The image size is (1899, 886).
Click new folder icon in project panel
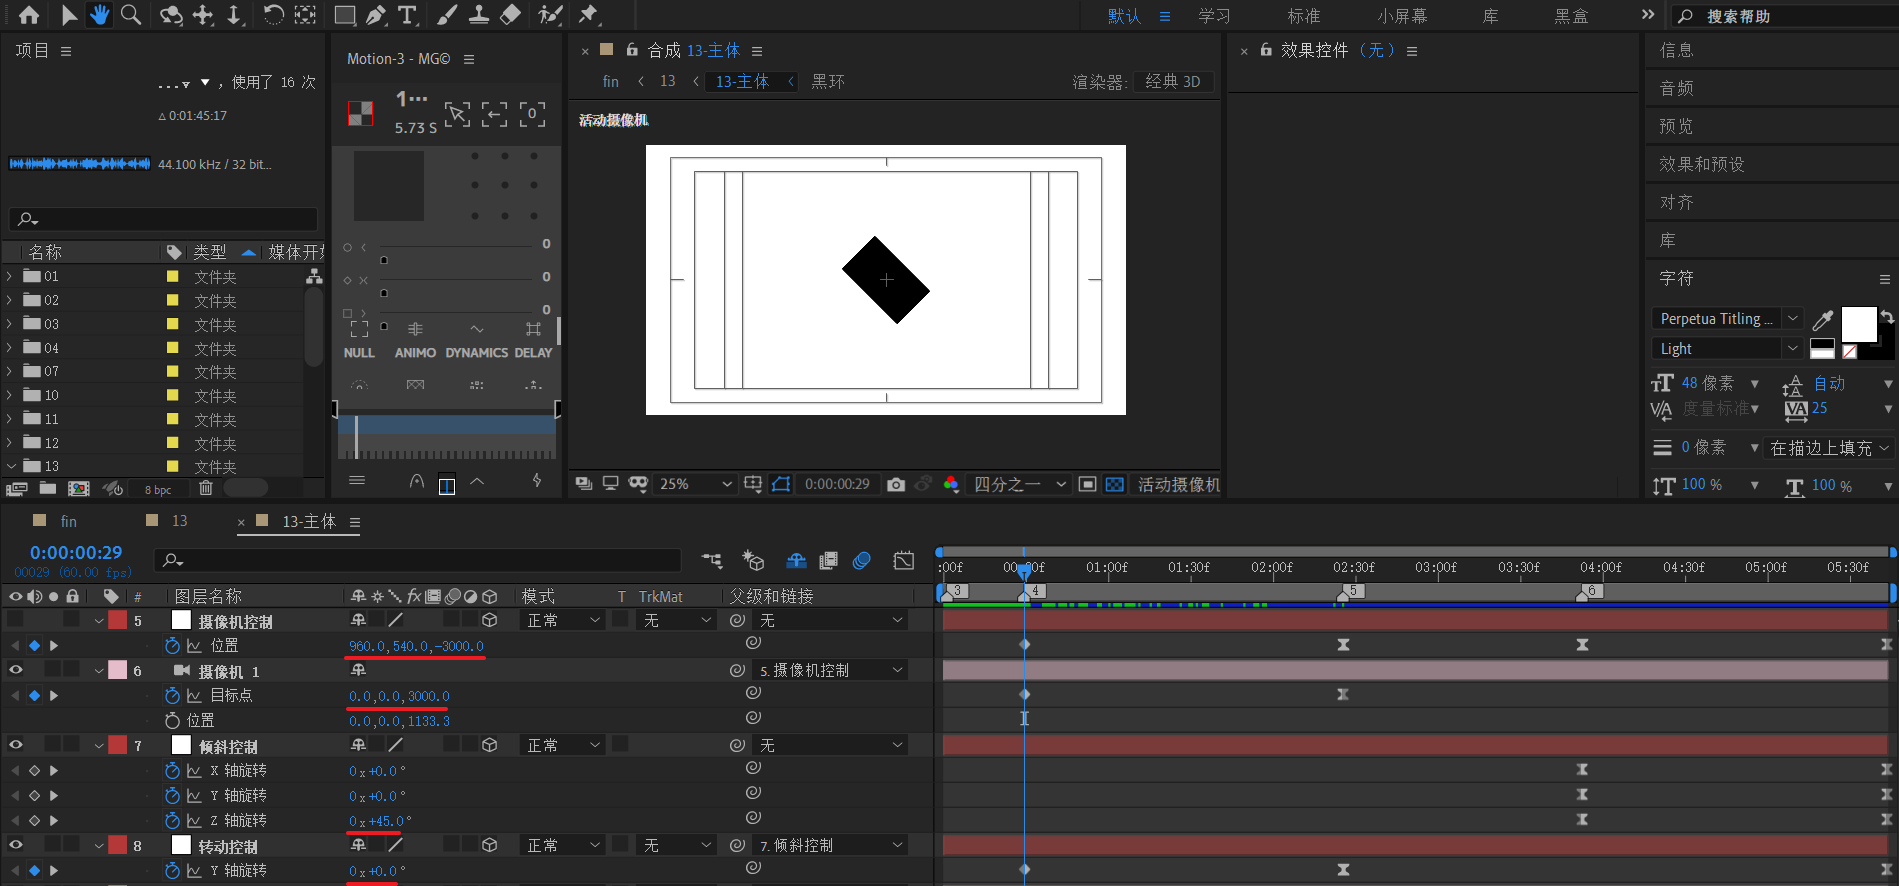point(47,489)
